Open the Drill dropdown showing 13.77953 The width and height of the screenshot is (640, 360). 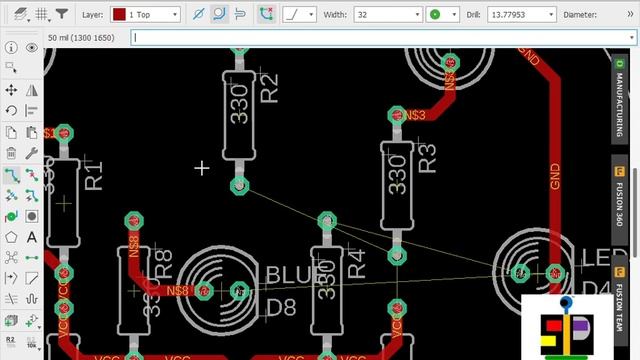[x=522, y=15]
